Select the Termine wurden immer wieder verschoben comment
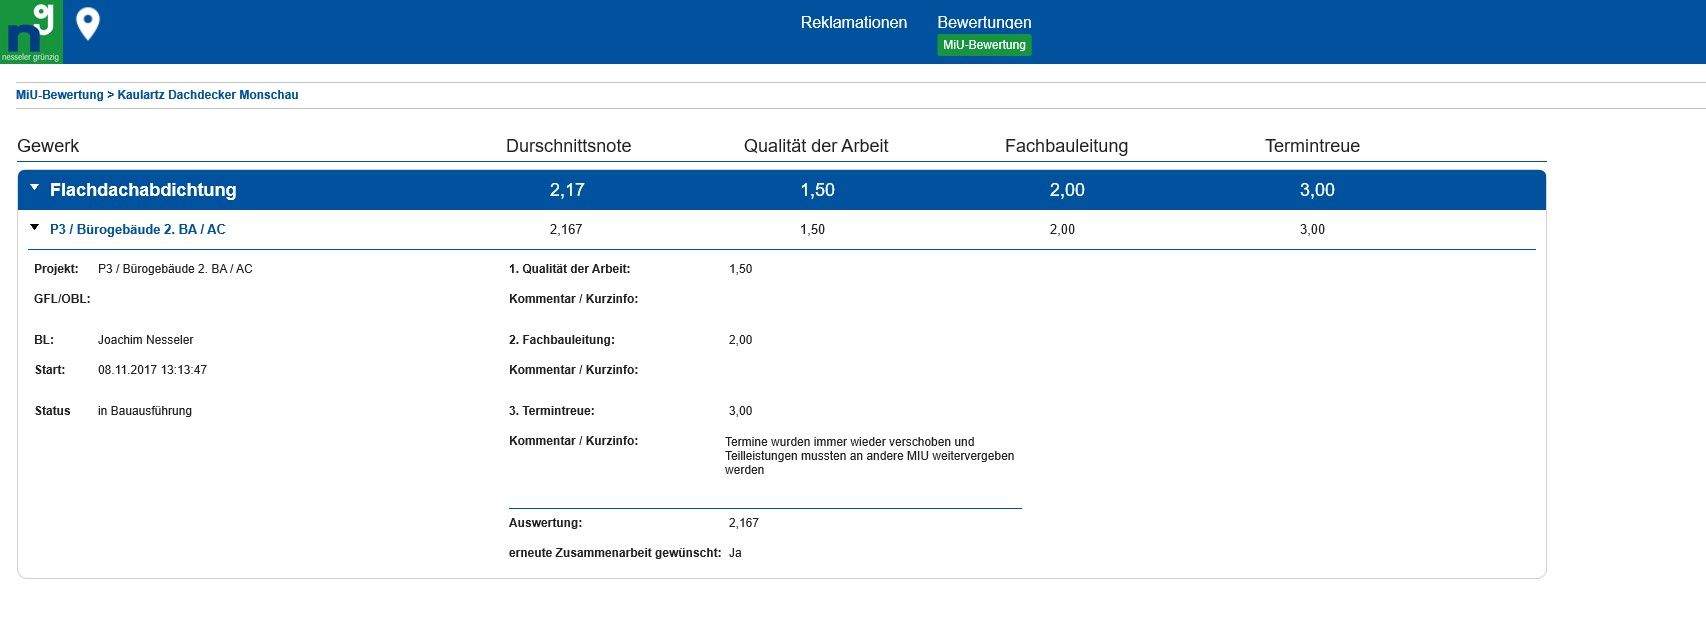The width and height of the screenshot is (1706, 630). click(x=870, y=456)
